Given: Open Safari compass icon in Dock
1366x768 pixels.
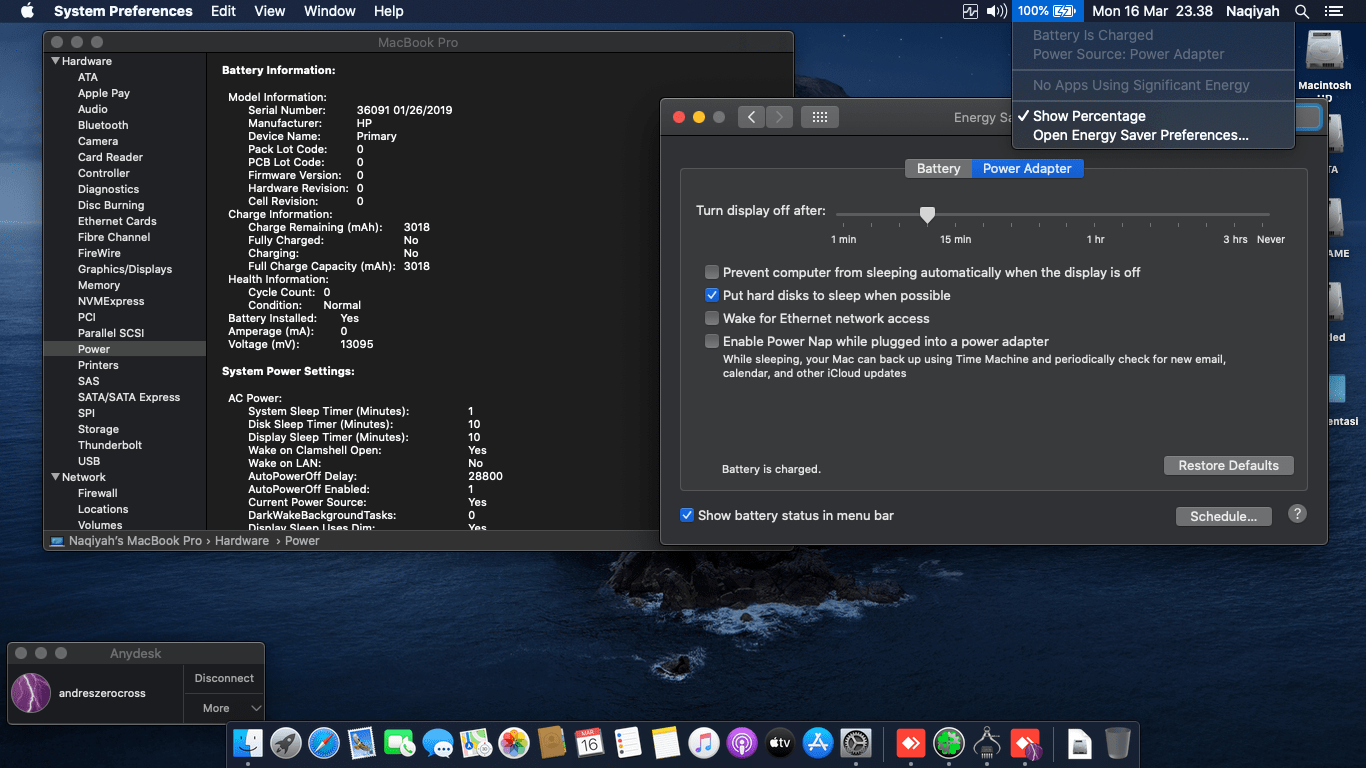Looking at the screenshot, I should click(x=323, y=743).
